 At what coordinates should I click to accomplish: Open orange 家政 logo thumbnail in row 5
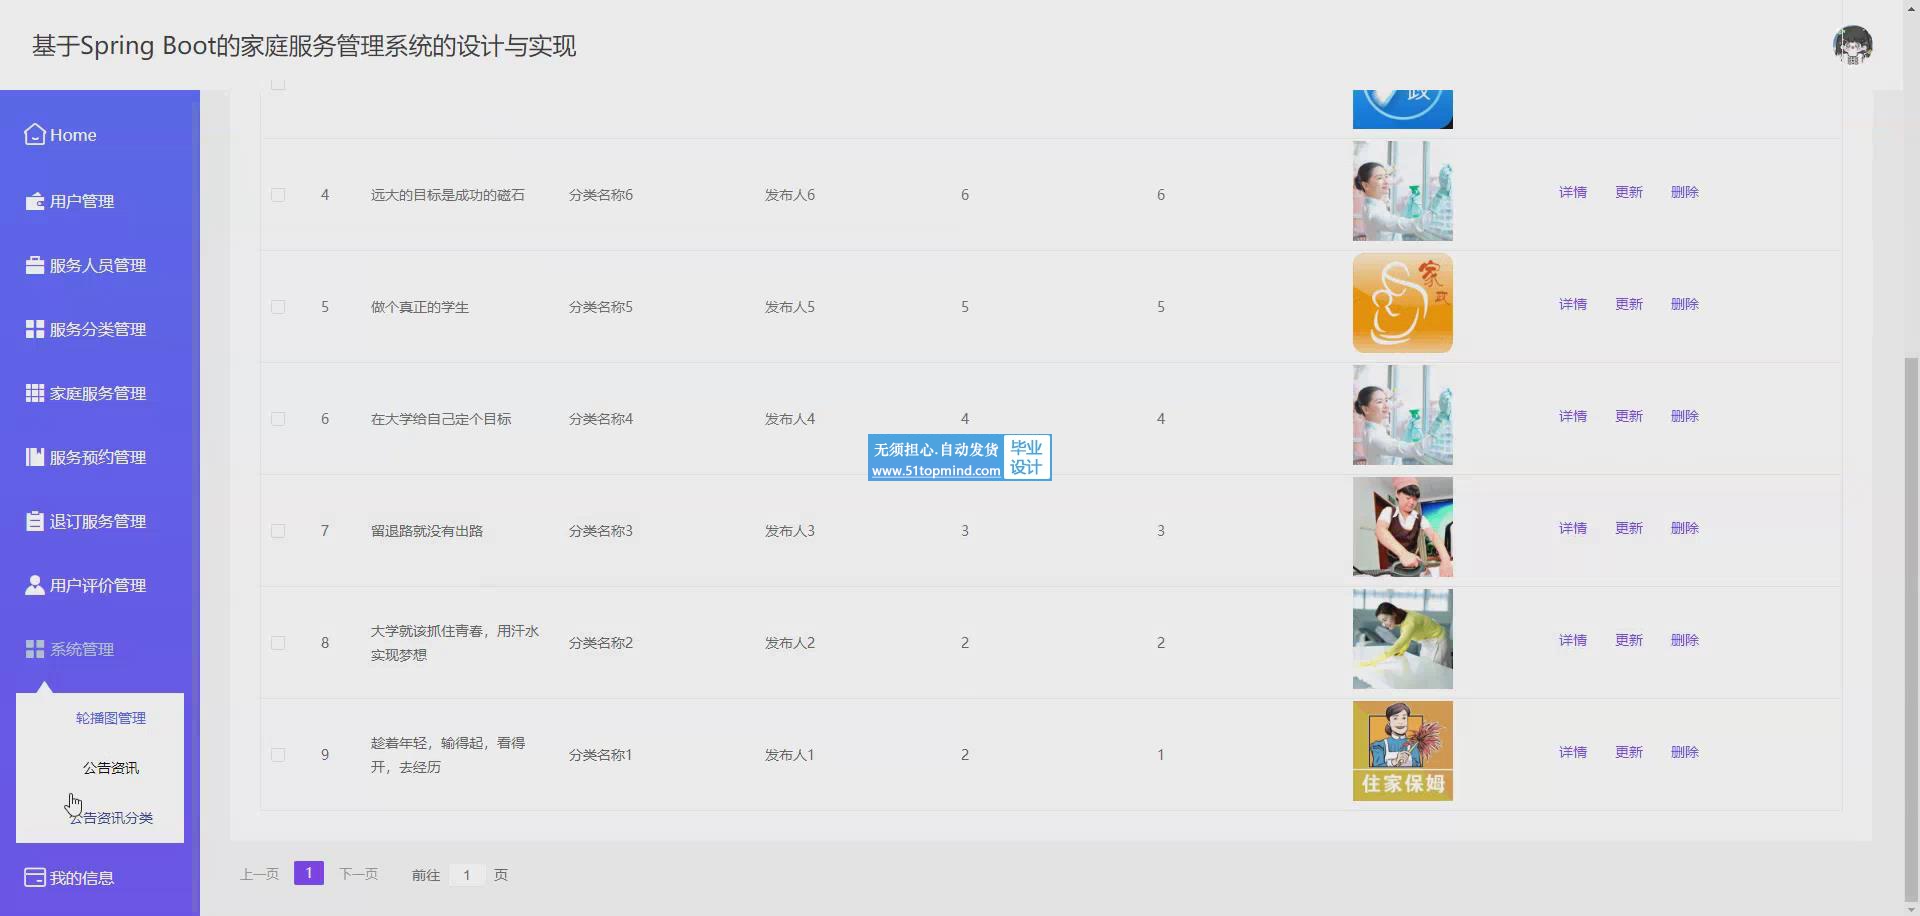tap(1403, 303)
